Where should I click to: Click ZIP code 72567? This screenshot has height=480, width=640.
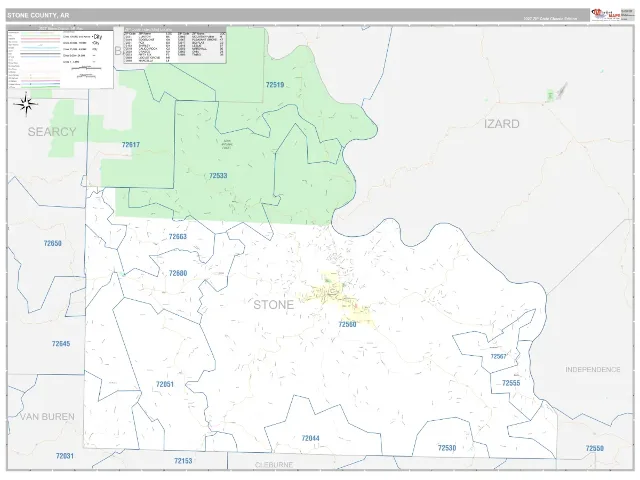coord(498,356)
